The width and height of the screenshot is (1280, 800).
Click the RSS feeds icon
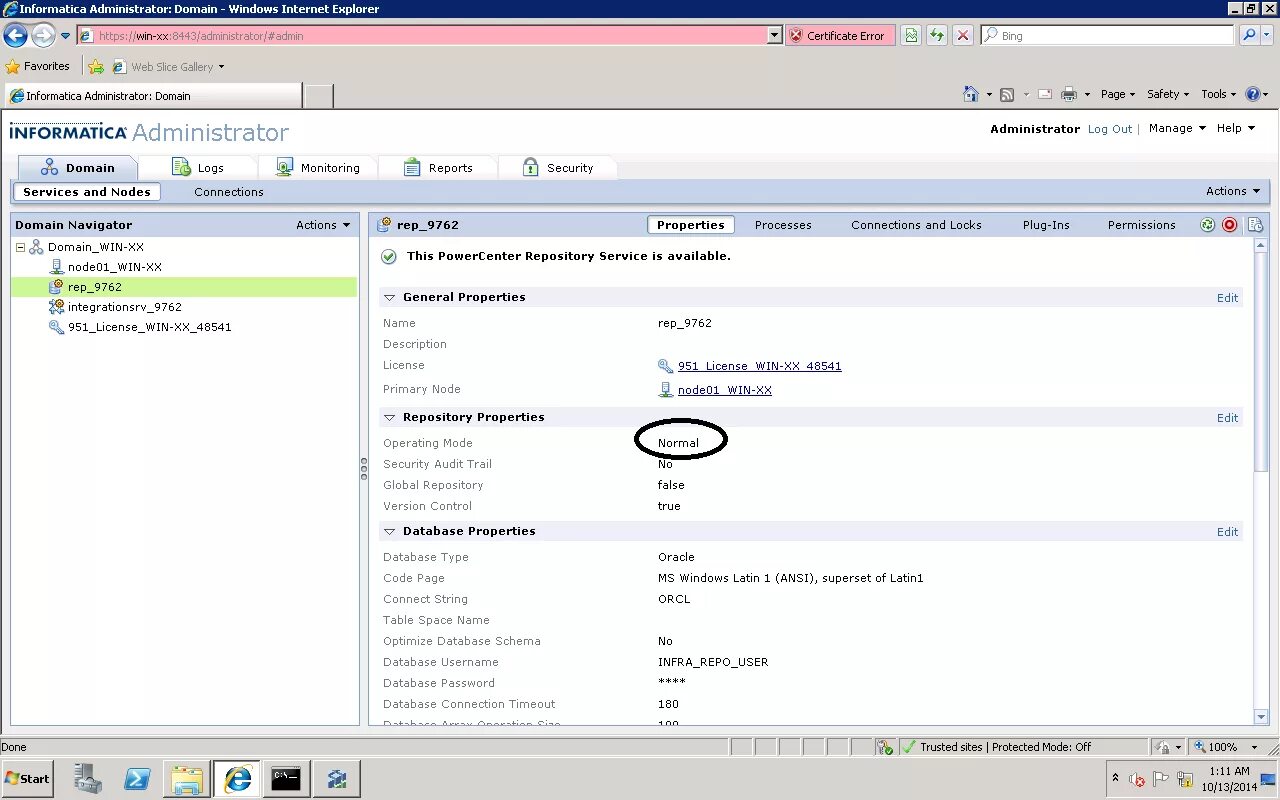click(1007, 94)
